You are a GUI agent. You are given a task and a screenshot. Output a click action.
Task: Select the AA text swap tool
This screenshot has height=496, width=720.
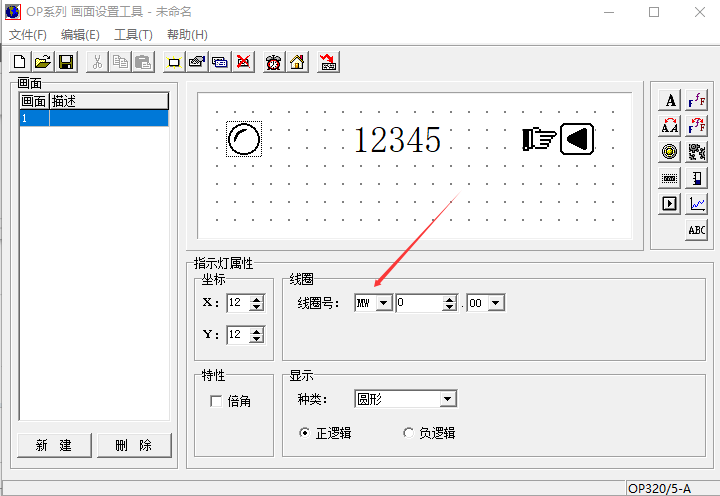point(670,126)
